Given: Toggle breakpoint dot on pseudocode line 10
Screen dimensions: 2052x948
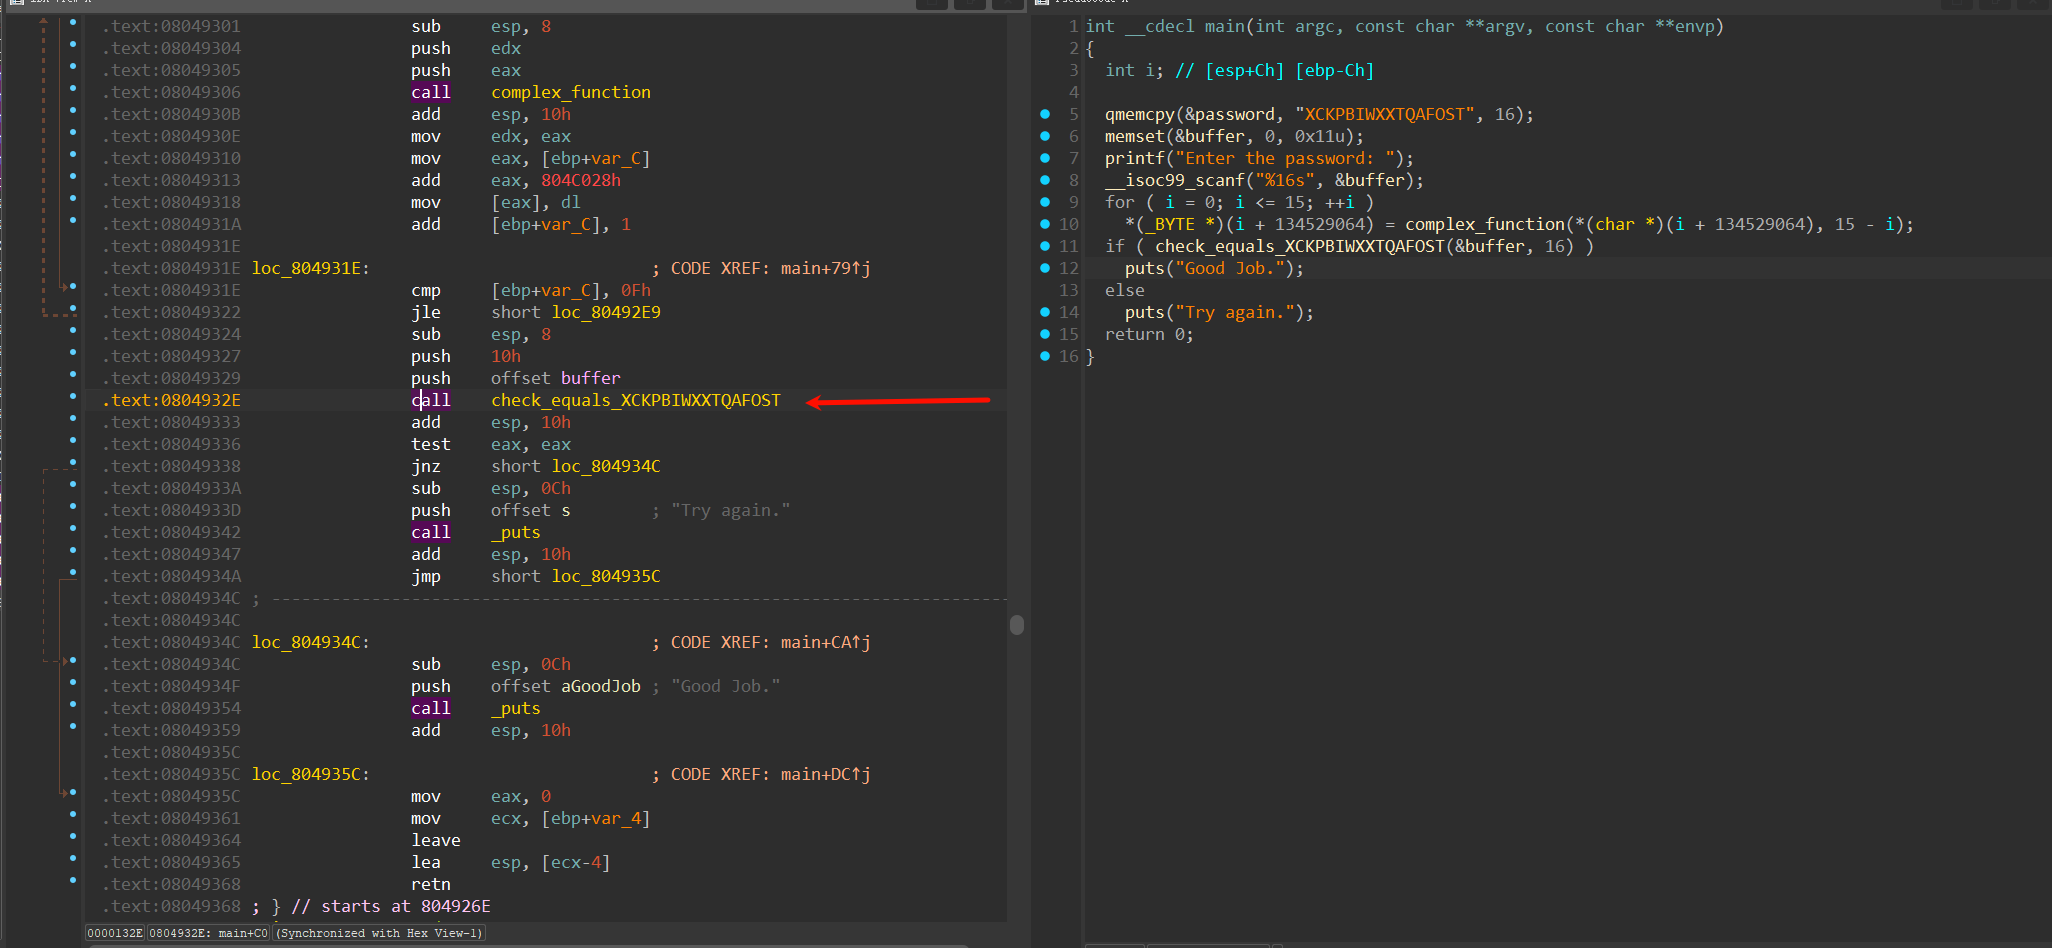Looking at the screenshot, I should (1045, 224).
